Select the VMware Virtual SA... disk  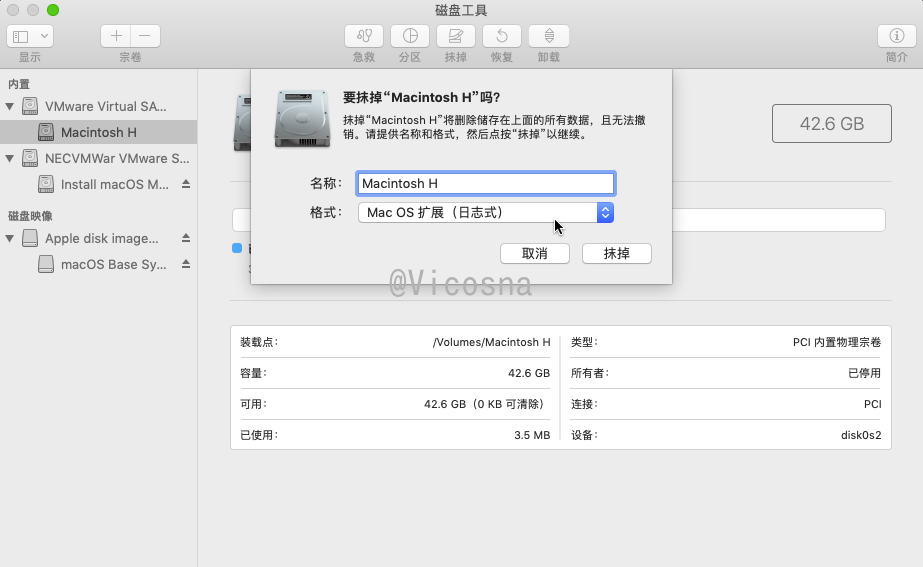click(105, 107)
